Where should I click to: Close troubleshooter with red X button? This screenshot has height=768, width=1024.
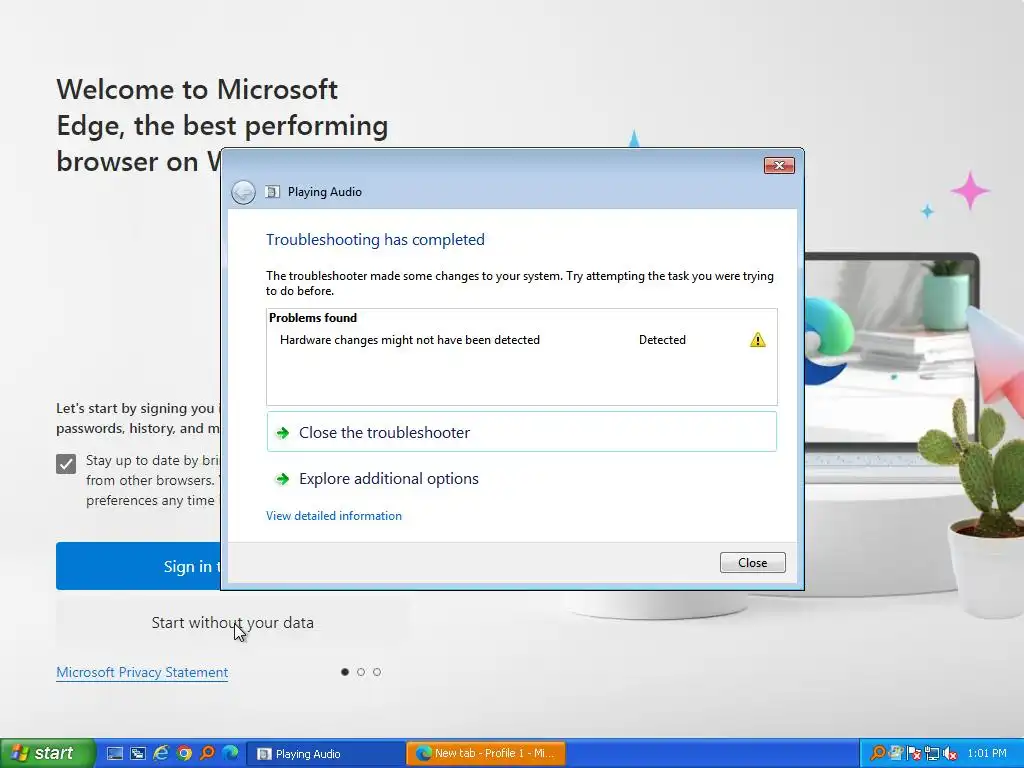coord(779,166)
